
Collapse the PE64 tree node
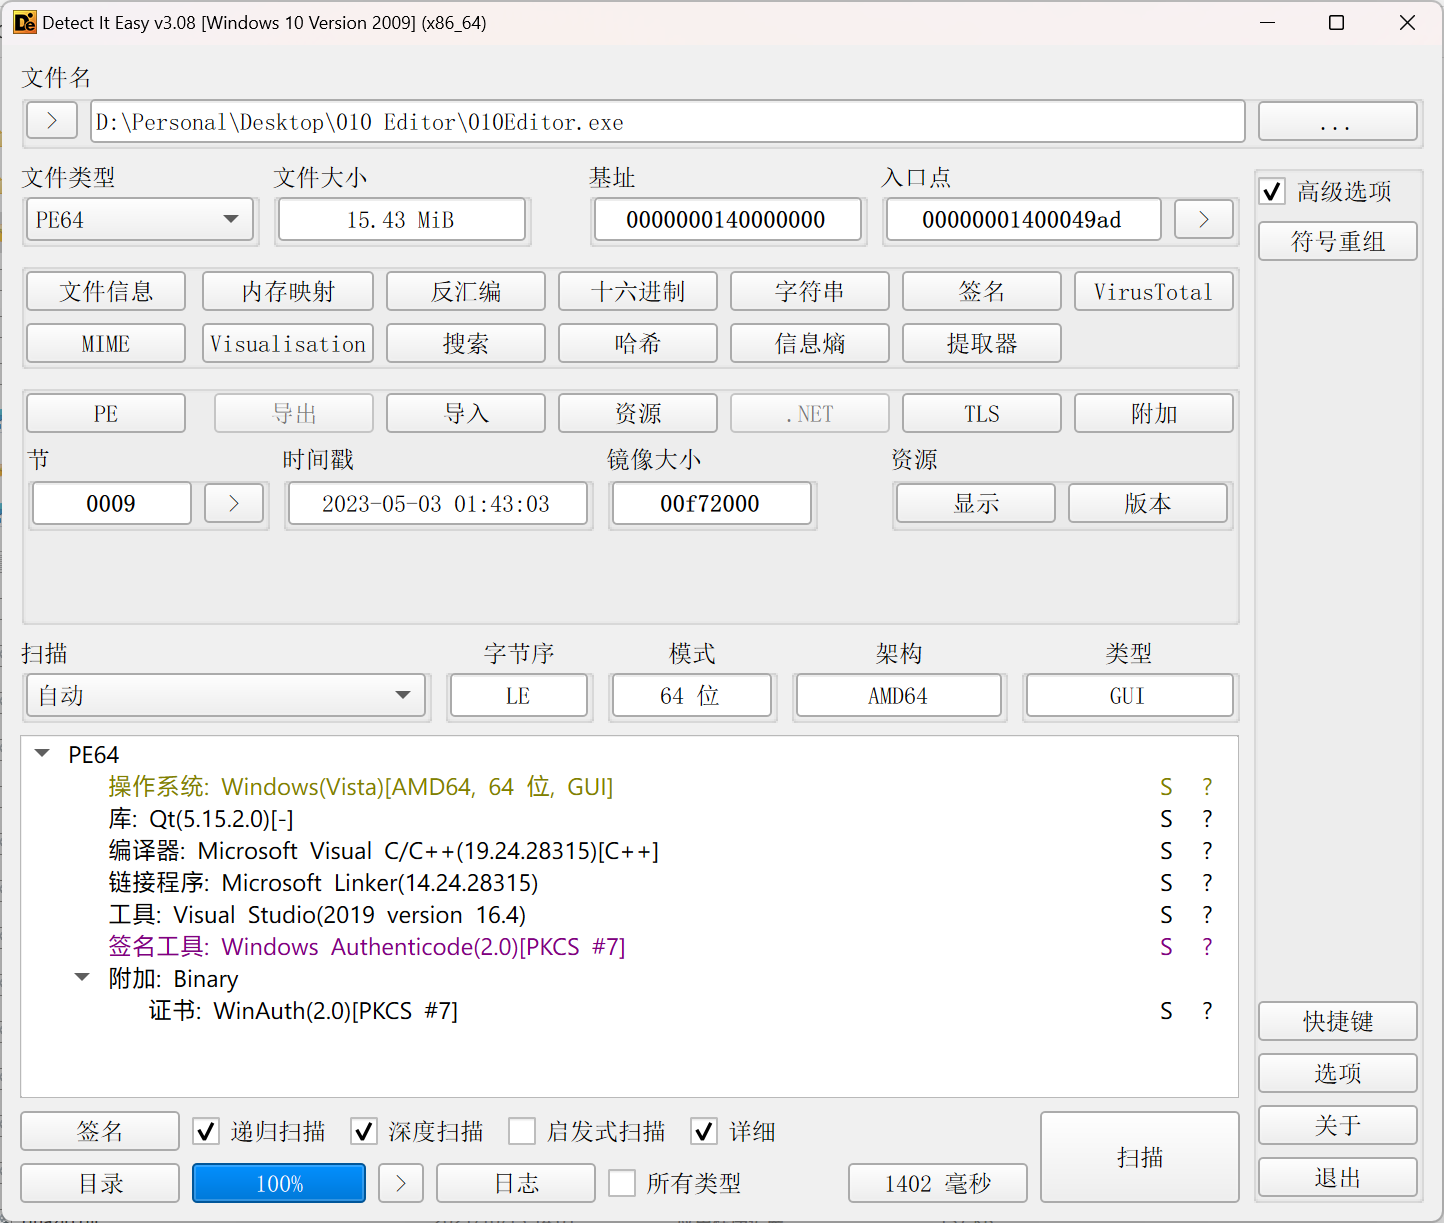pyautogui.click(x=42, y=754)
